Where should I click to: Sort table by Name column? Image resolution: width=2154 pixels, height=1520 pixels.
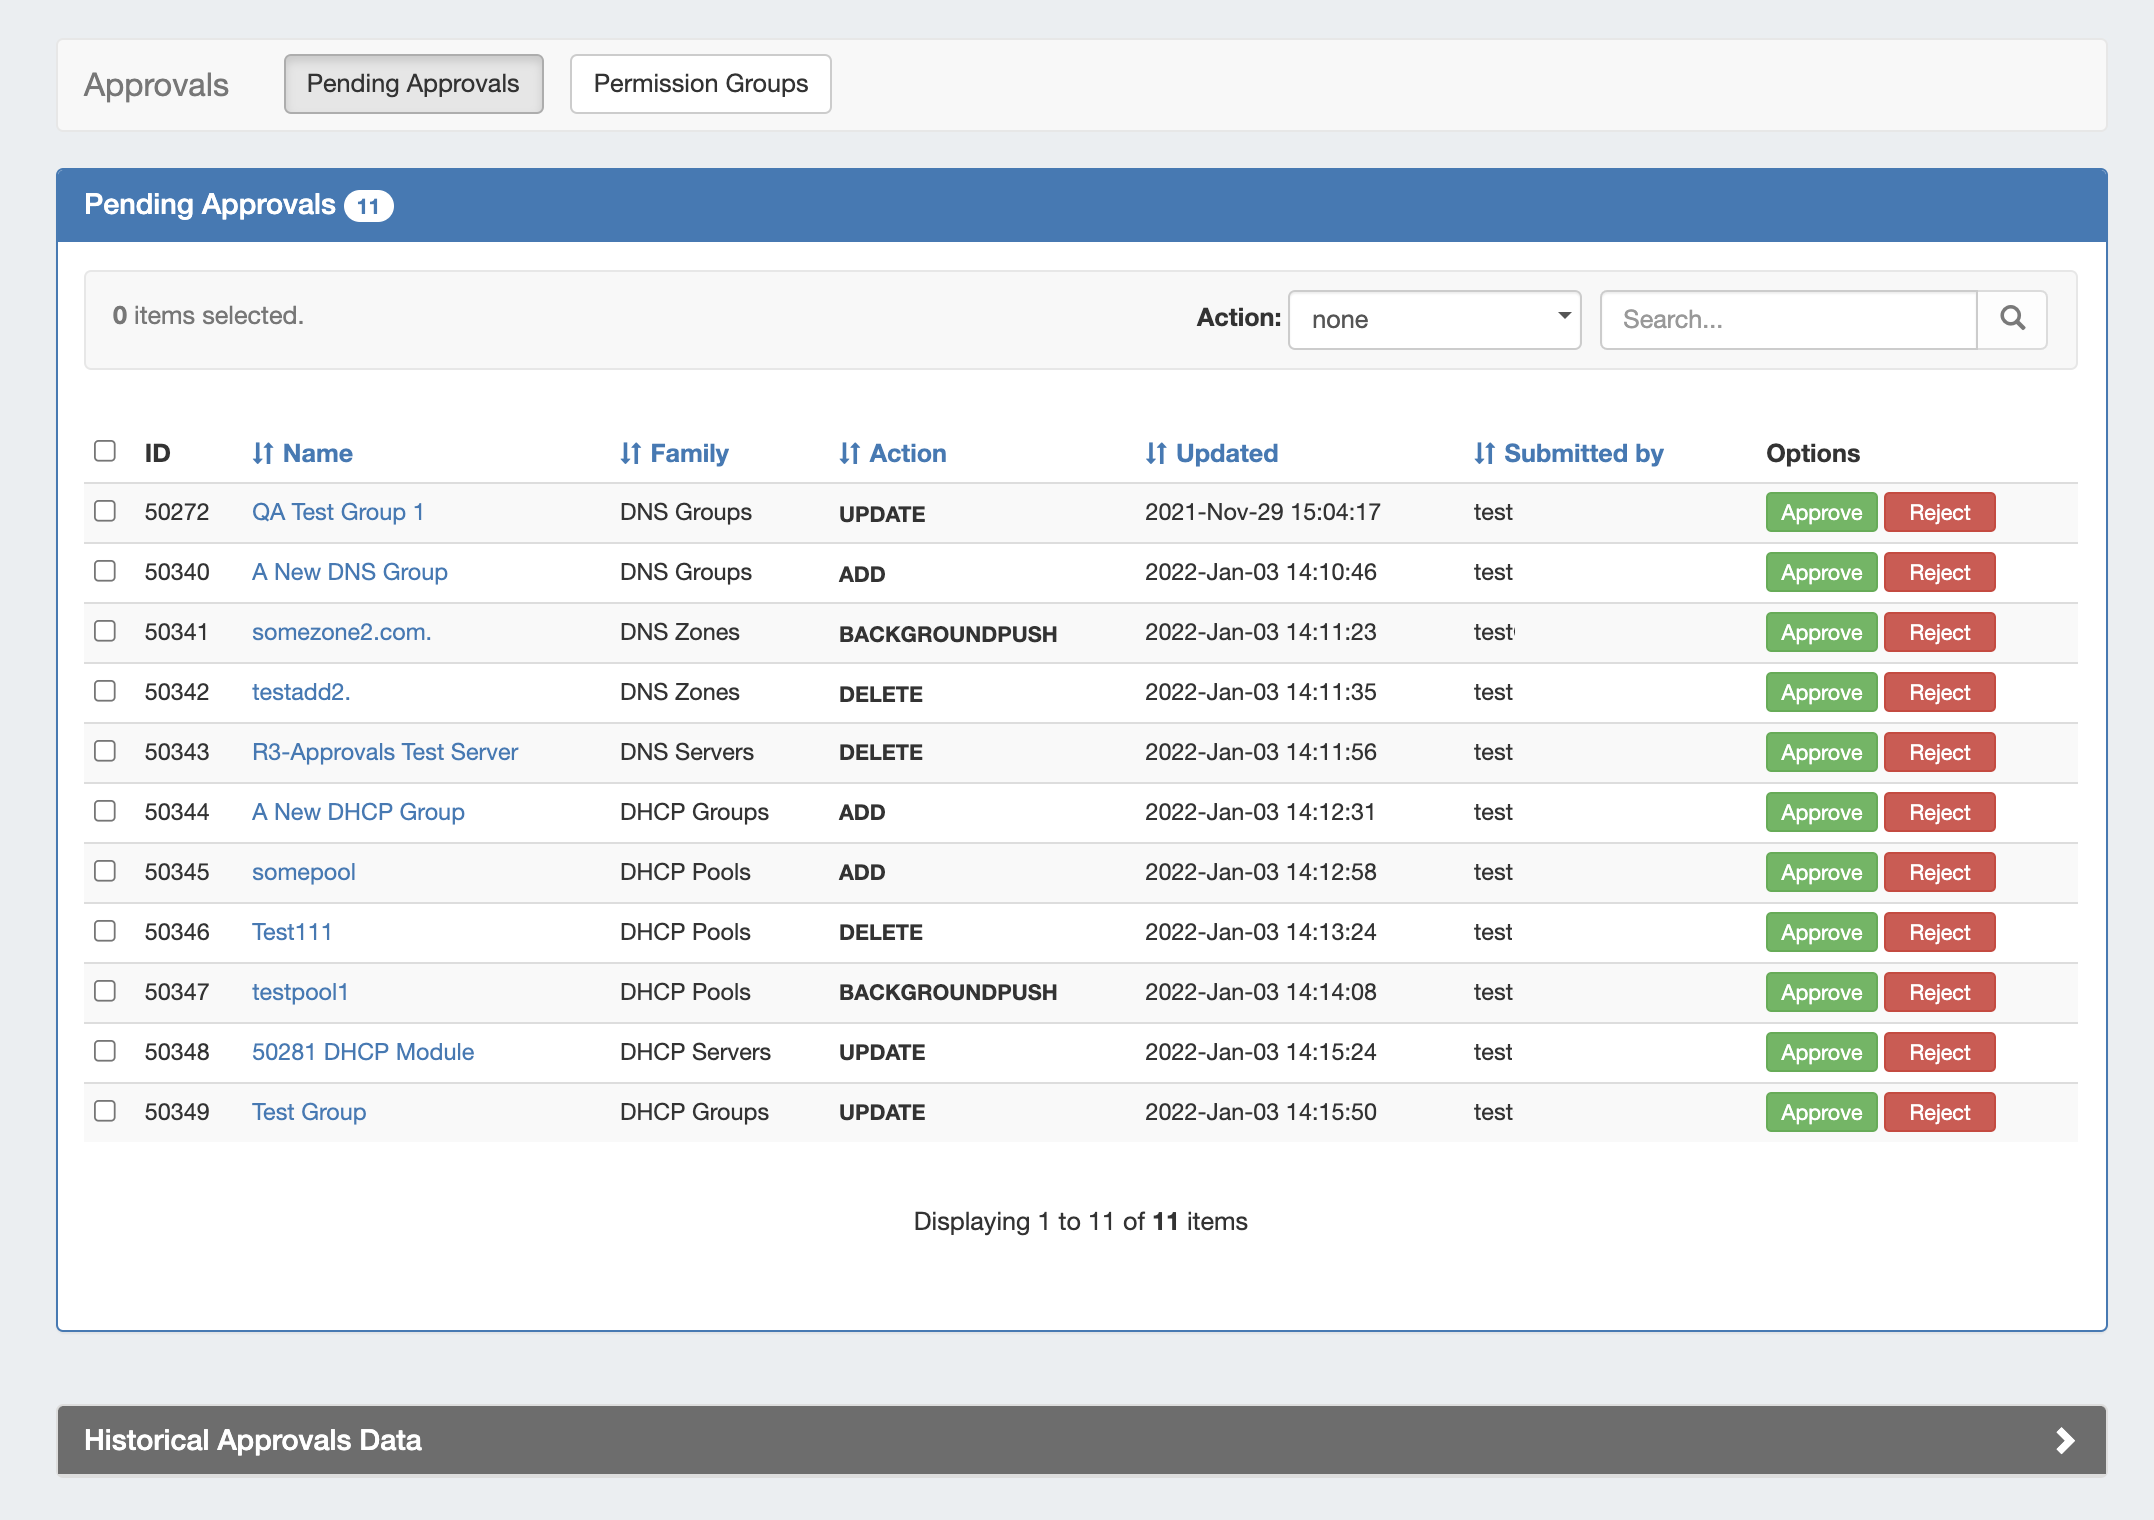pos(302,453)
